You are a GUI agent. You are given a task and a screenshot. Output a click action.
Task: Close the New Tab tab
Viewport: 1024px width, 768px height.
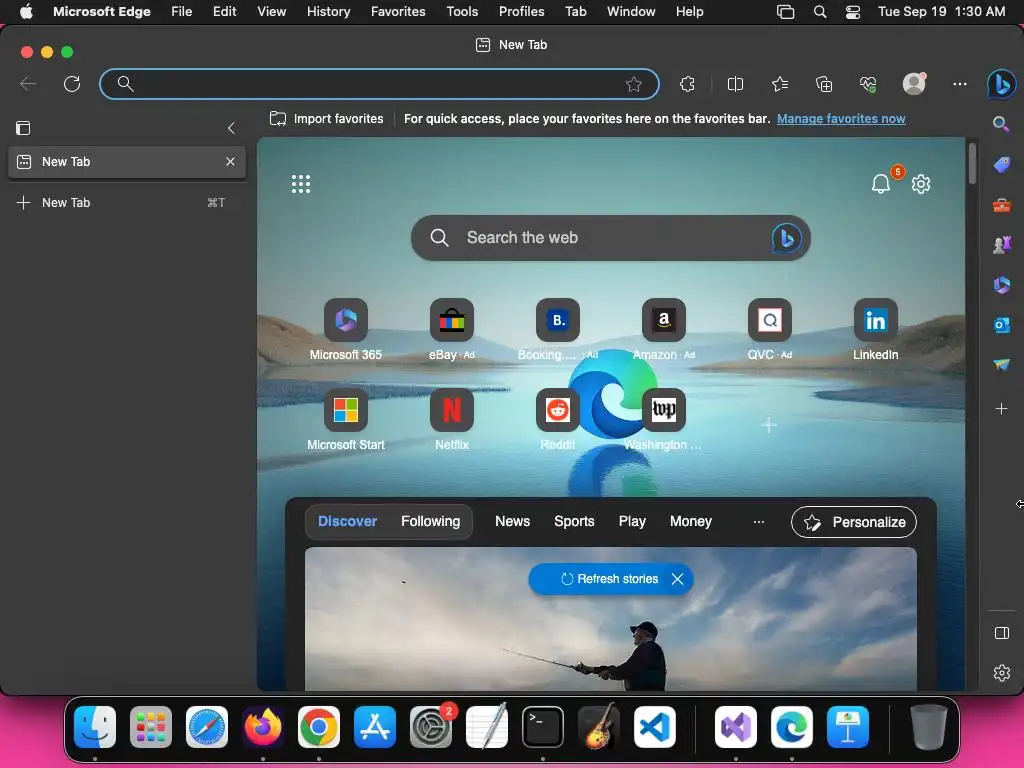click(230, 161)
